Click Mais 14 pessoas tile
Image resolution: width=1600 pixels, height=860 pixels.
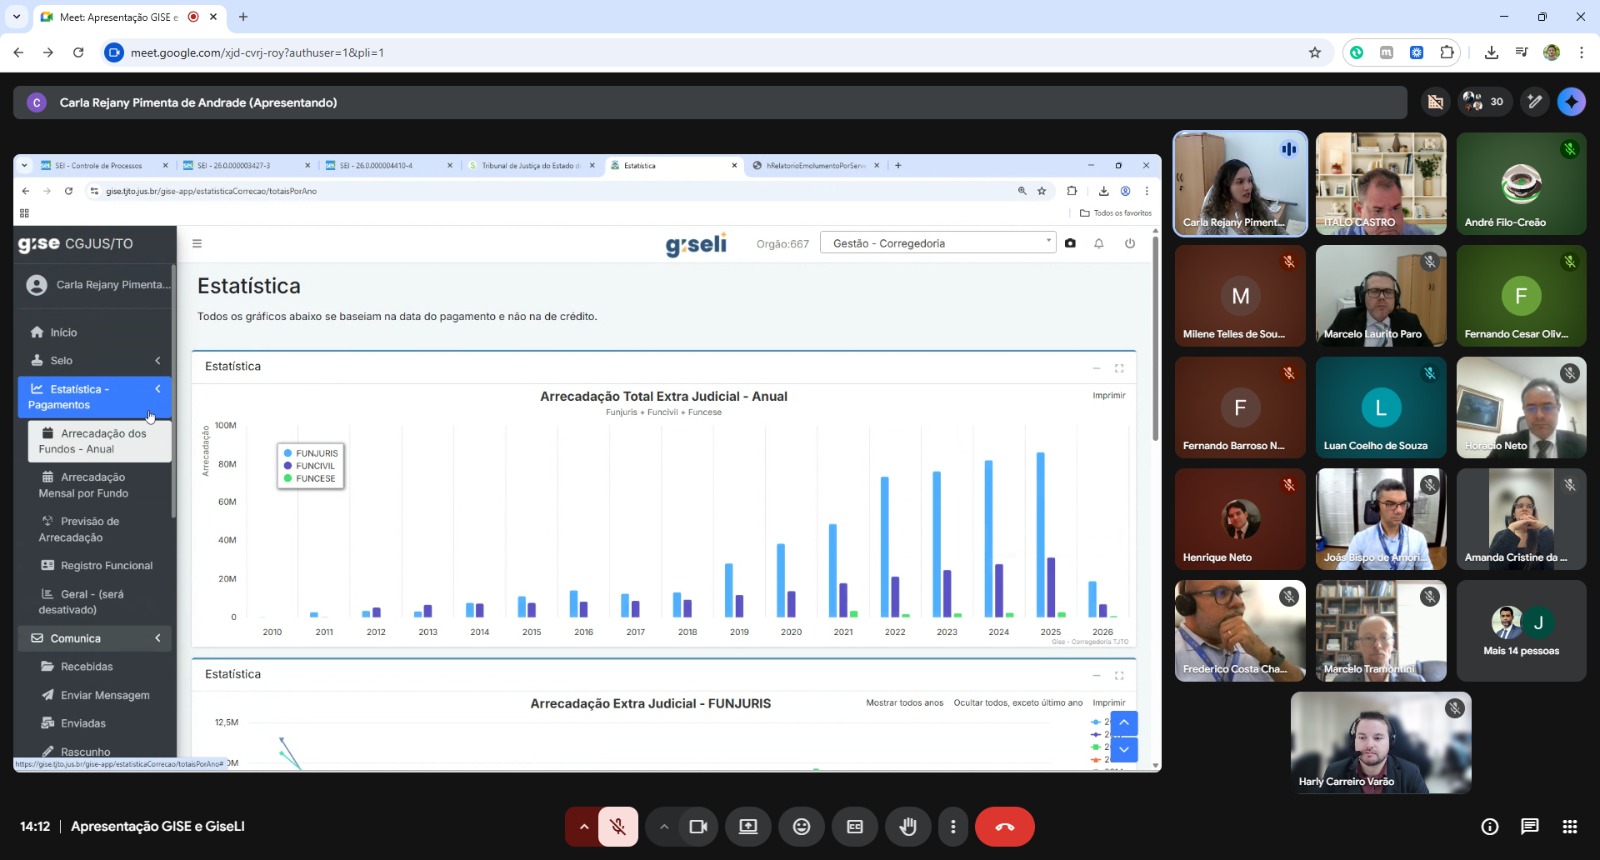[1520, 631]
